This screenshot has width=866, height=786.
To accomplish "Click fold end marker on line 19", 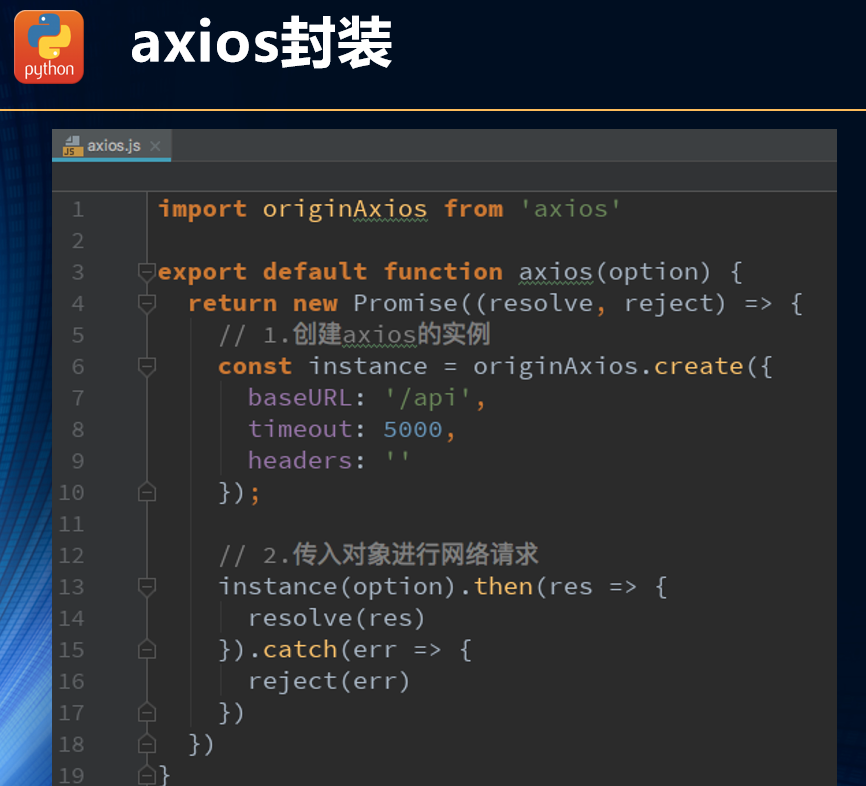I will click(x=147, y=775).
